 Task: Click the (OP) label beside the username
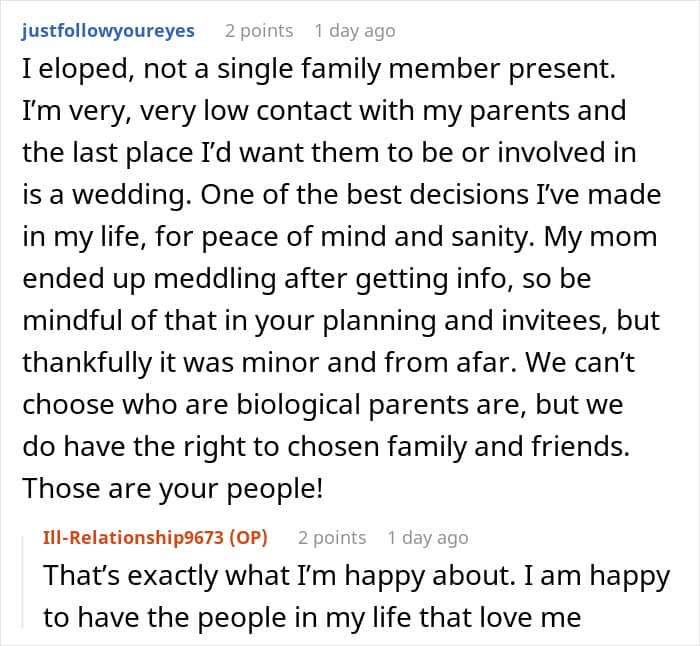[x=248, y=538]
